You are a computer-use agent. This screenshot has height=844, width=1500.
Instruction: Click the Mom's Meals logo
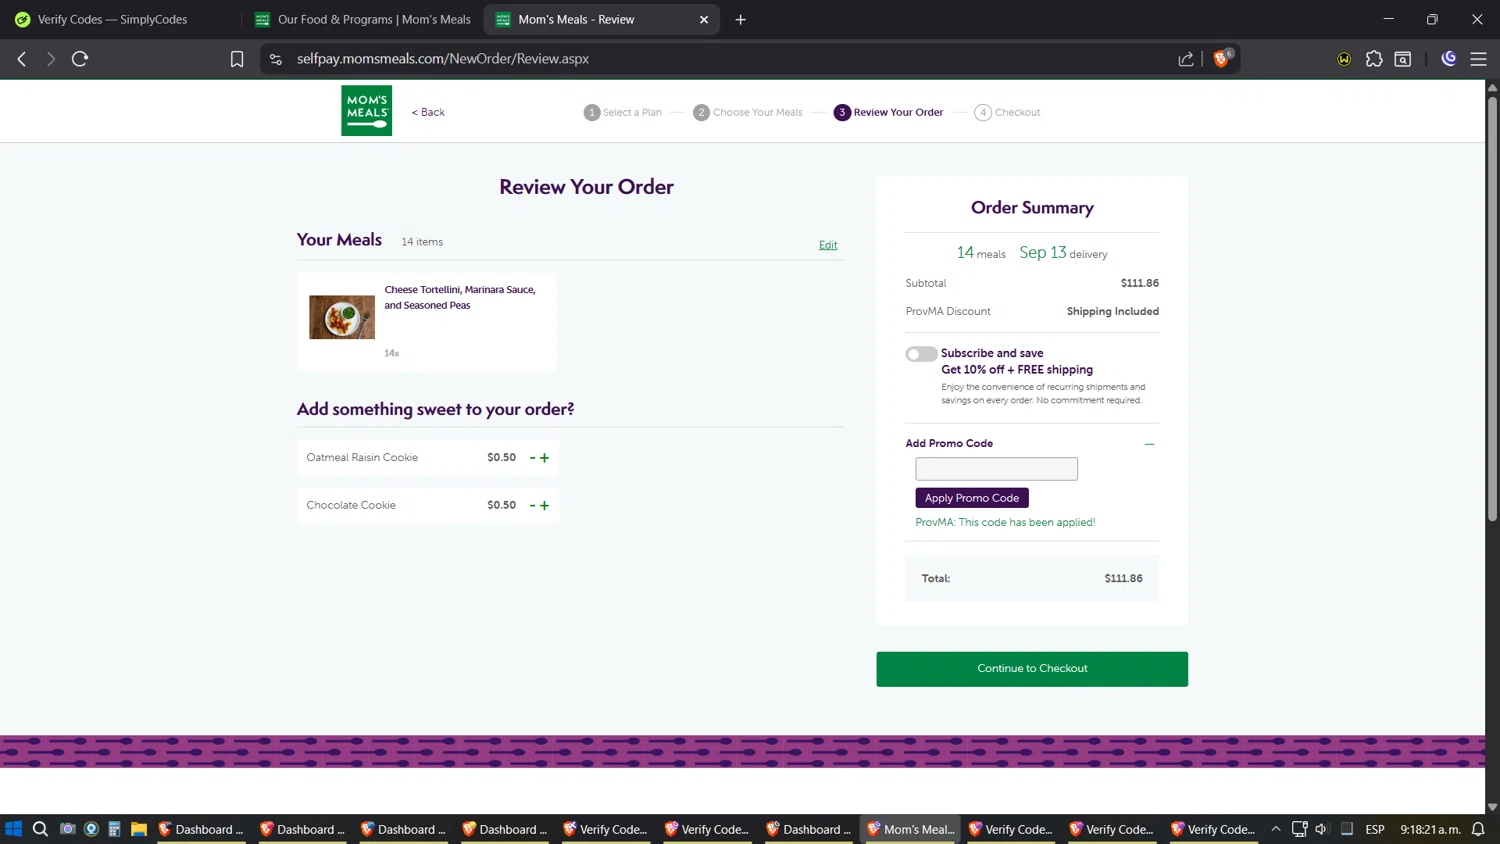[366, 110]
